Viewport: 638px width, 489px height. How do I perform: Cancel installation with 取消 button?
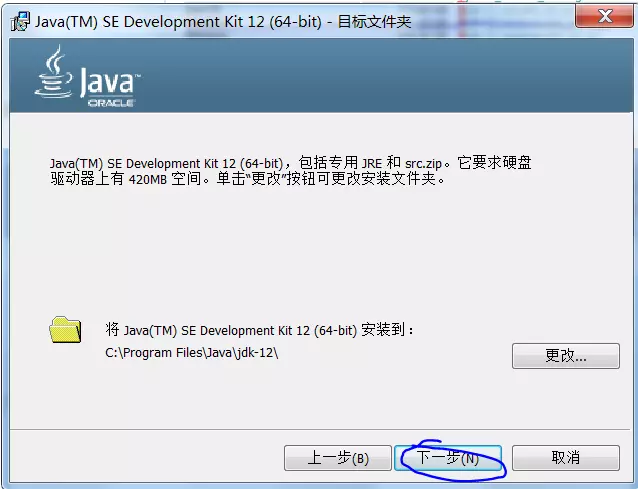[566, 458]
